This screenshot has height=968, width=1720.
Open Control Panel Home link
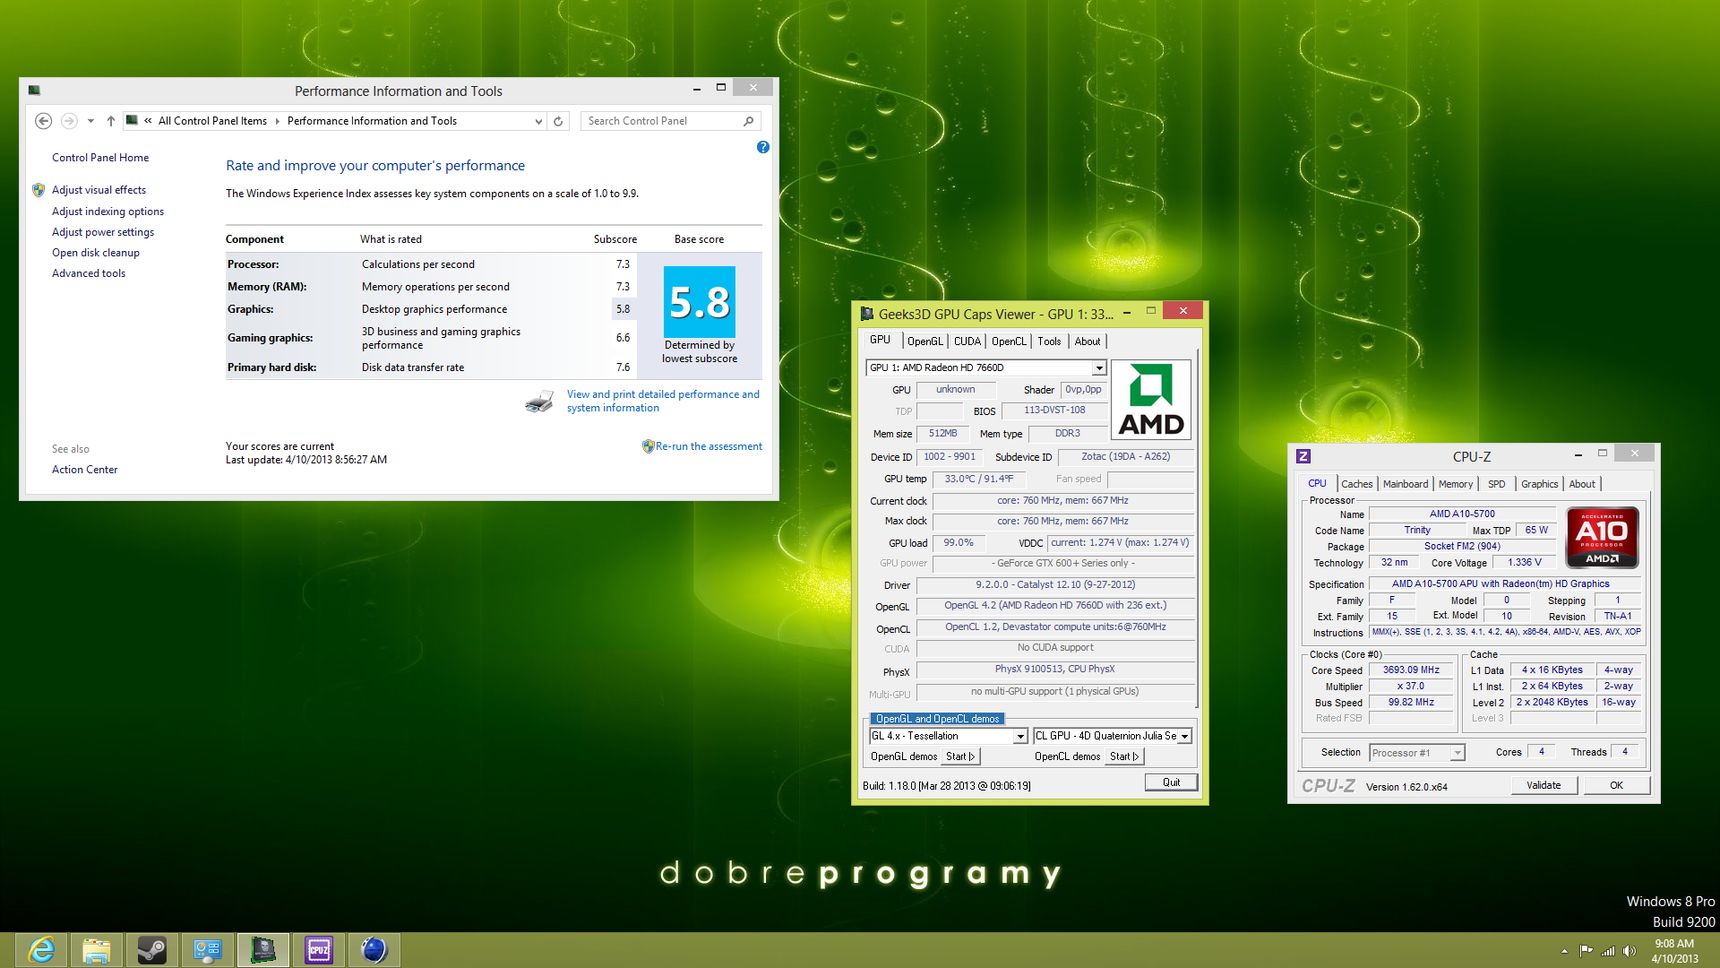[100, 158]
